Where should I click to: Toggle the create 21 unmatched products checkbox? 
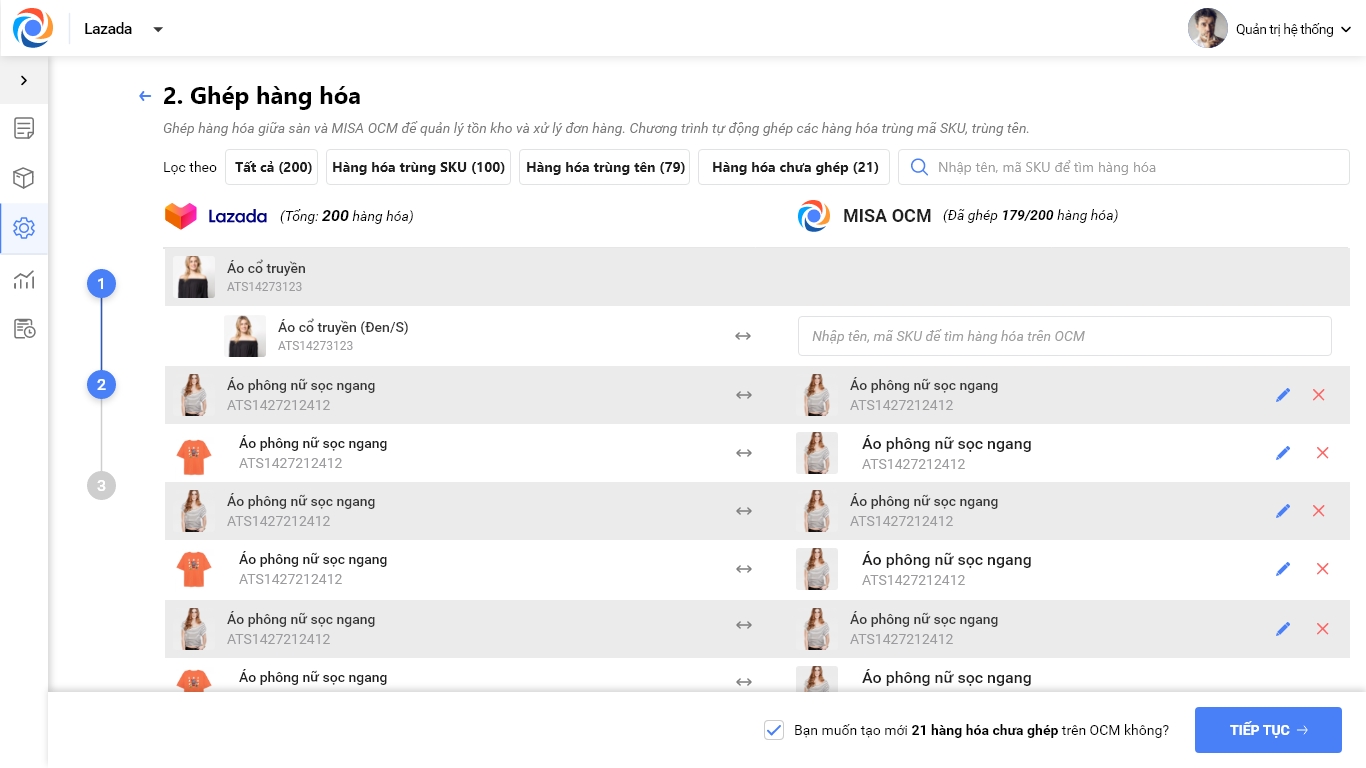pyautogui.click(x=773, y=730)
